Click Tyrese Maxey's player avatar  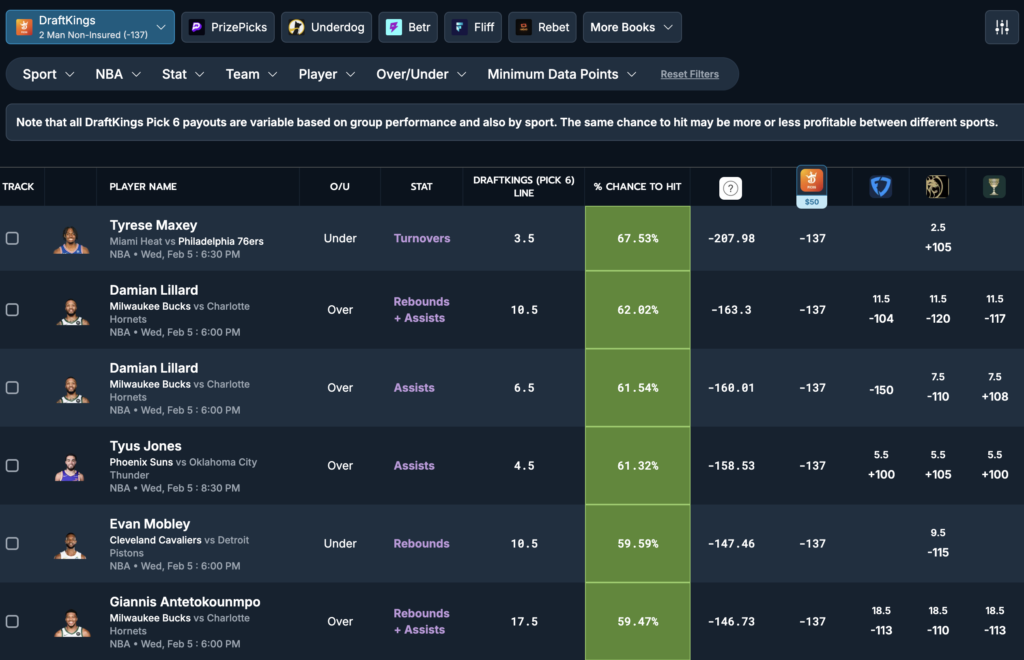(71, 239)
